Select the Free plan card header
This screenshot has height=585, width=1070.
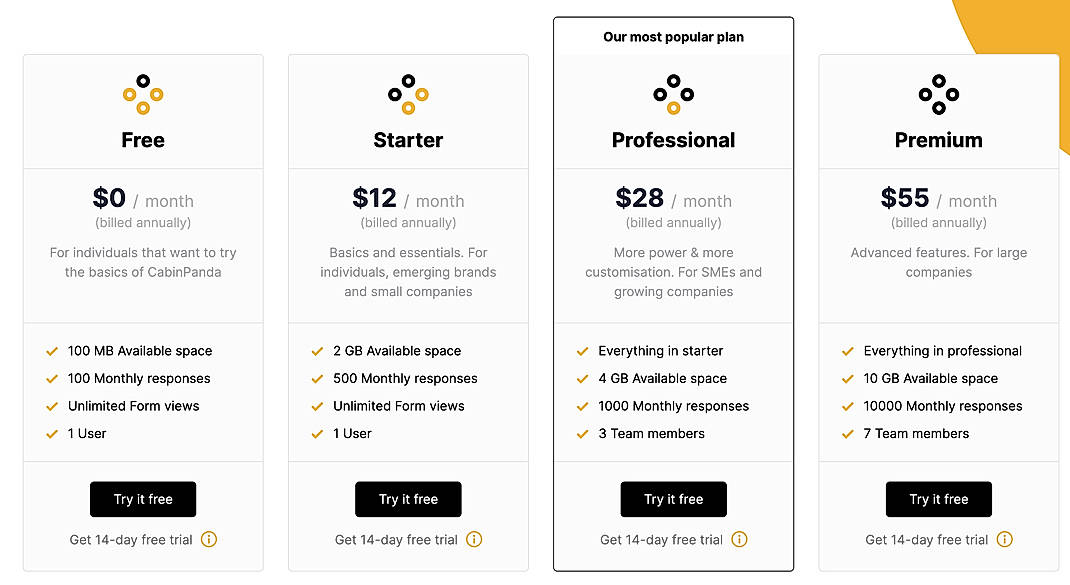pyautogui.click(x=143, y=110)
